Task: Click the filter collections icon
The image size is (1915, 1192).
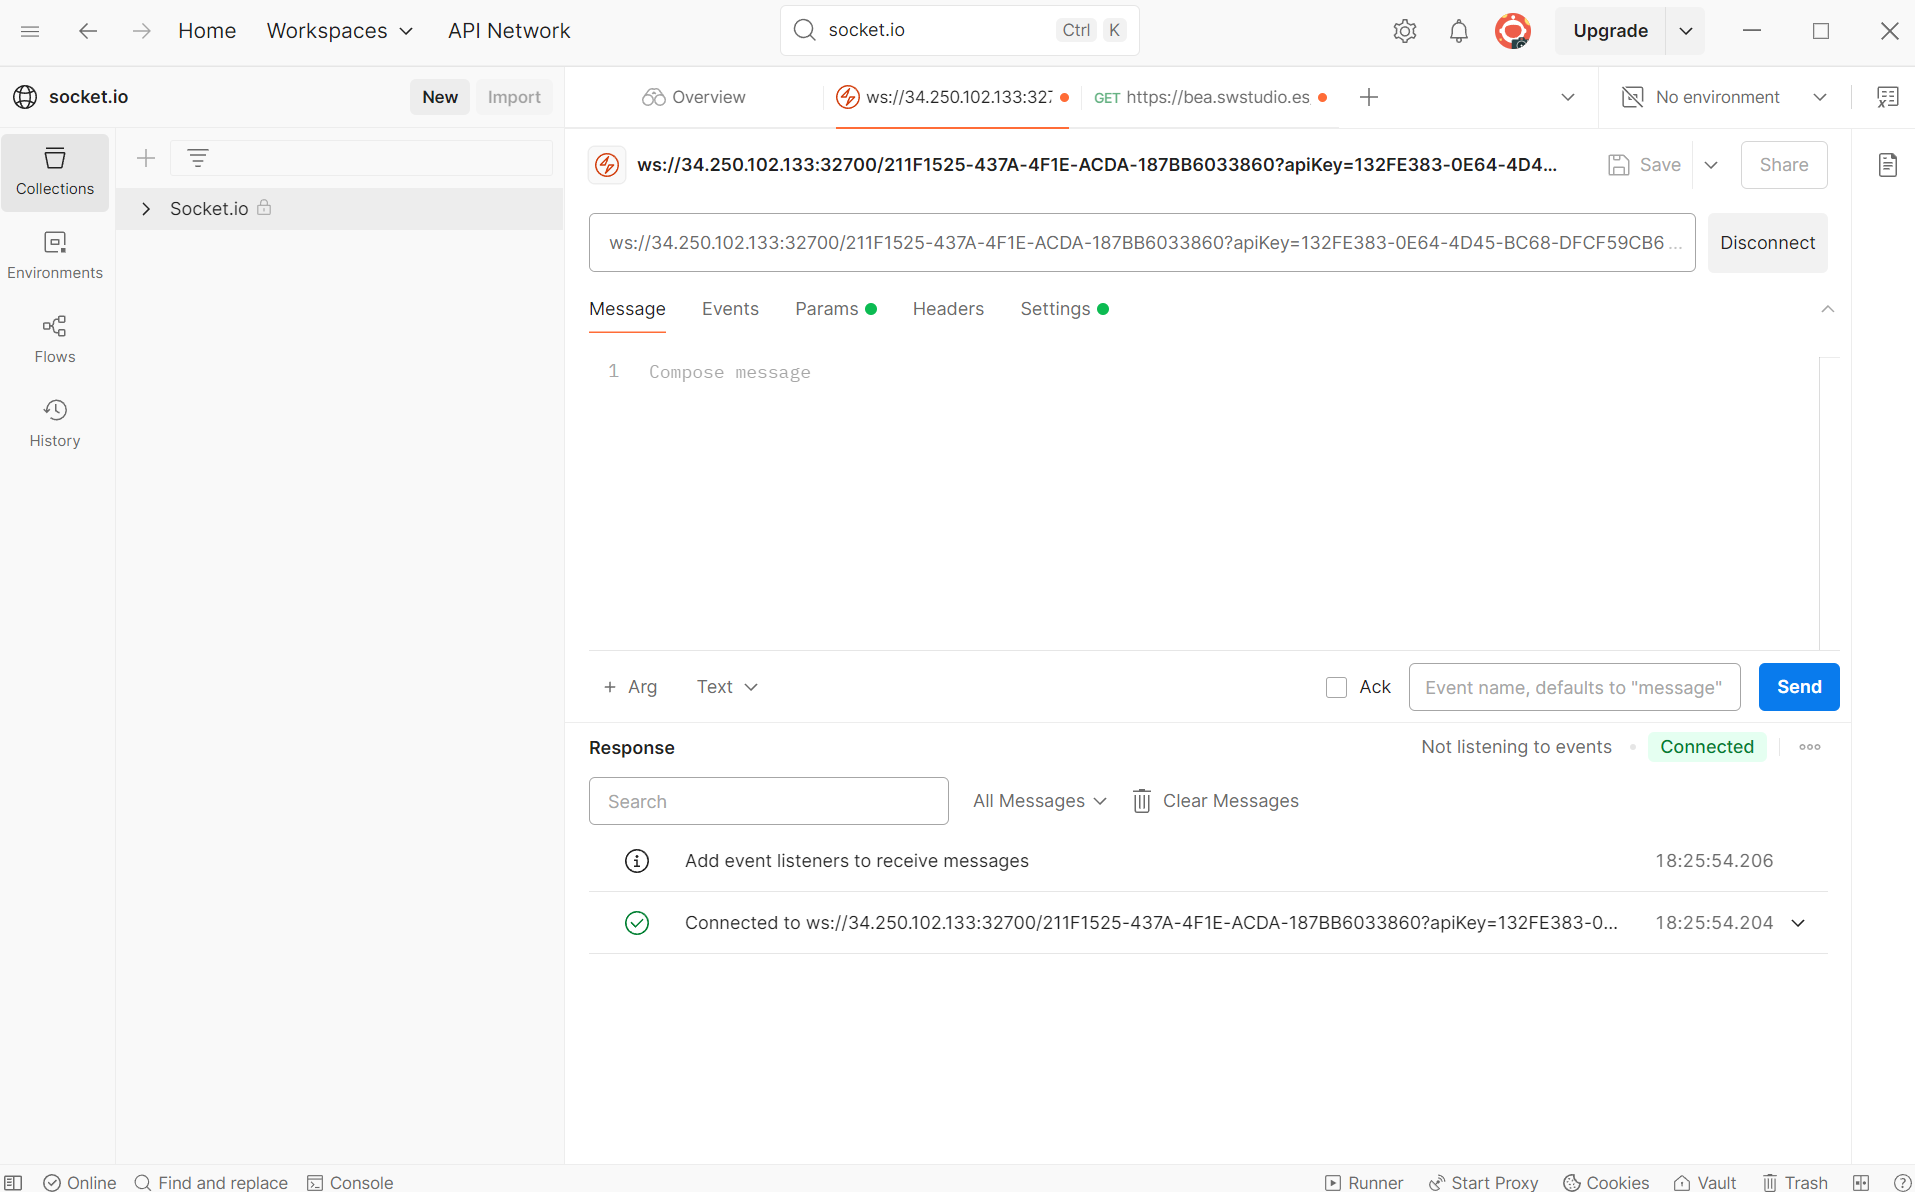Action: click(198, 158)
